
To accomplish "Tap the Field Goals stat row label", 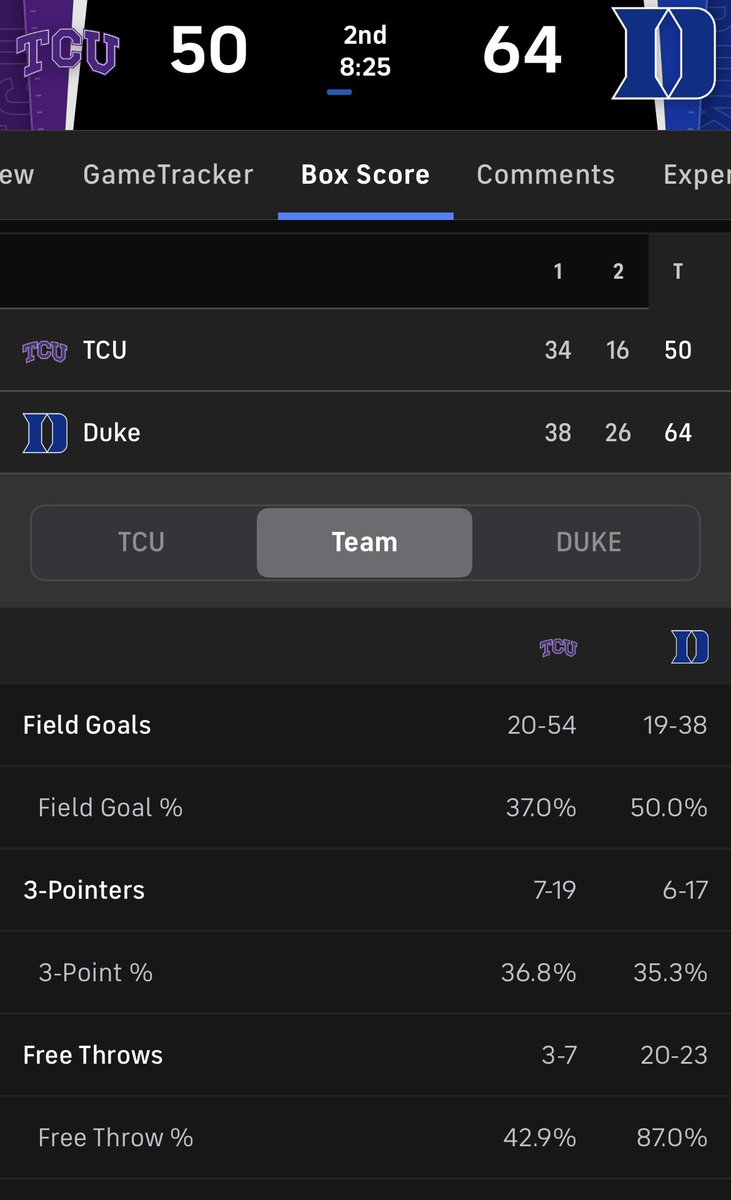I will tap(87, 725).
